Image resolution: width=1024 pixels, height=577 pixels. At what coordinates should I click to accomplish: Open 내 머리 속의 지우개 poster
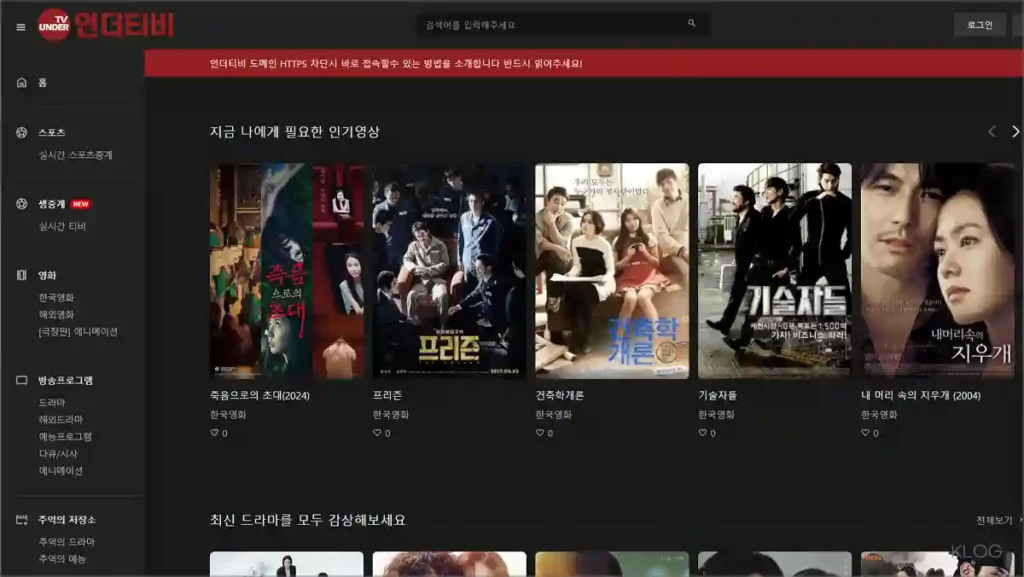[x=938, y=271]
